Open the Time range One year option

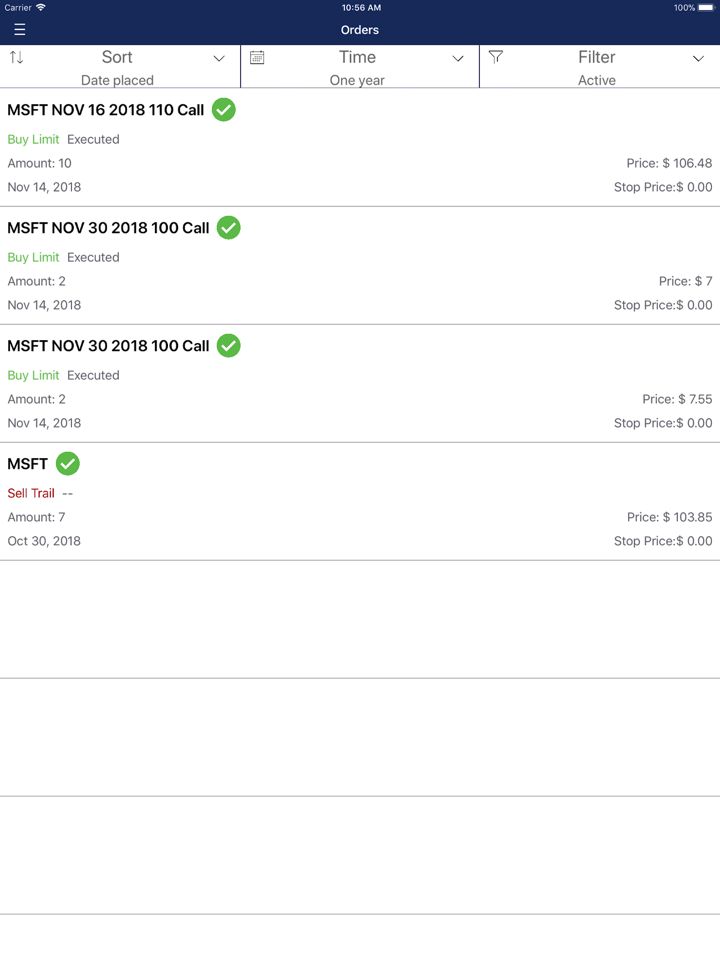tap(357, 80)
